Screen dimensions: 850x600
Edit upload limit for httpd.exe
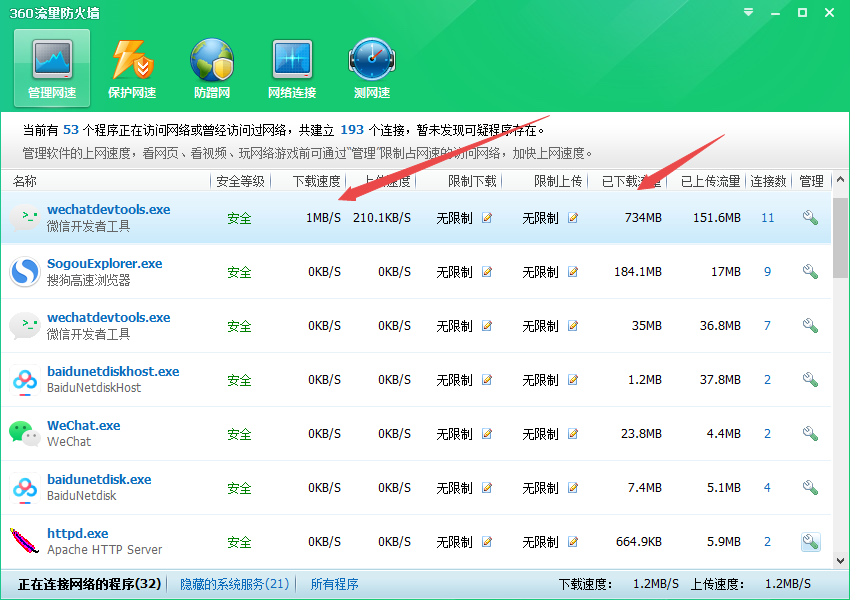(x=572, y=541)
